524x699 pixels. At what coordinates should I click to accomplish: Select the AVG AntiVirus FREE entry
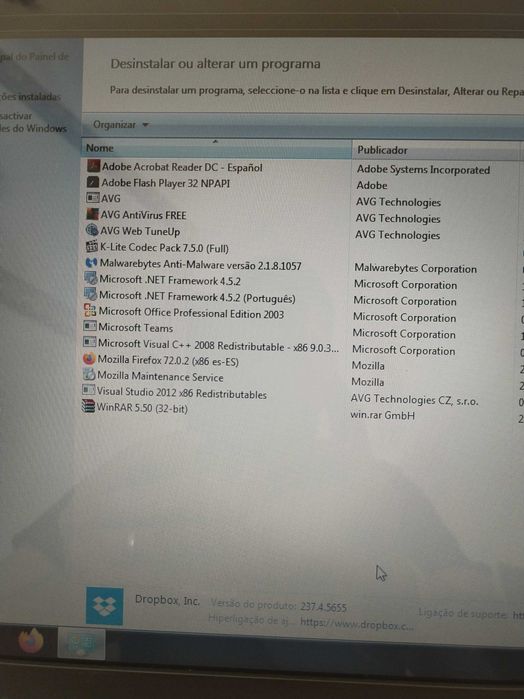pyautogui.click(x=143, y=215)
